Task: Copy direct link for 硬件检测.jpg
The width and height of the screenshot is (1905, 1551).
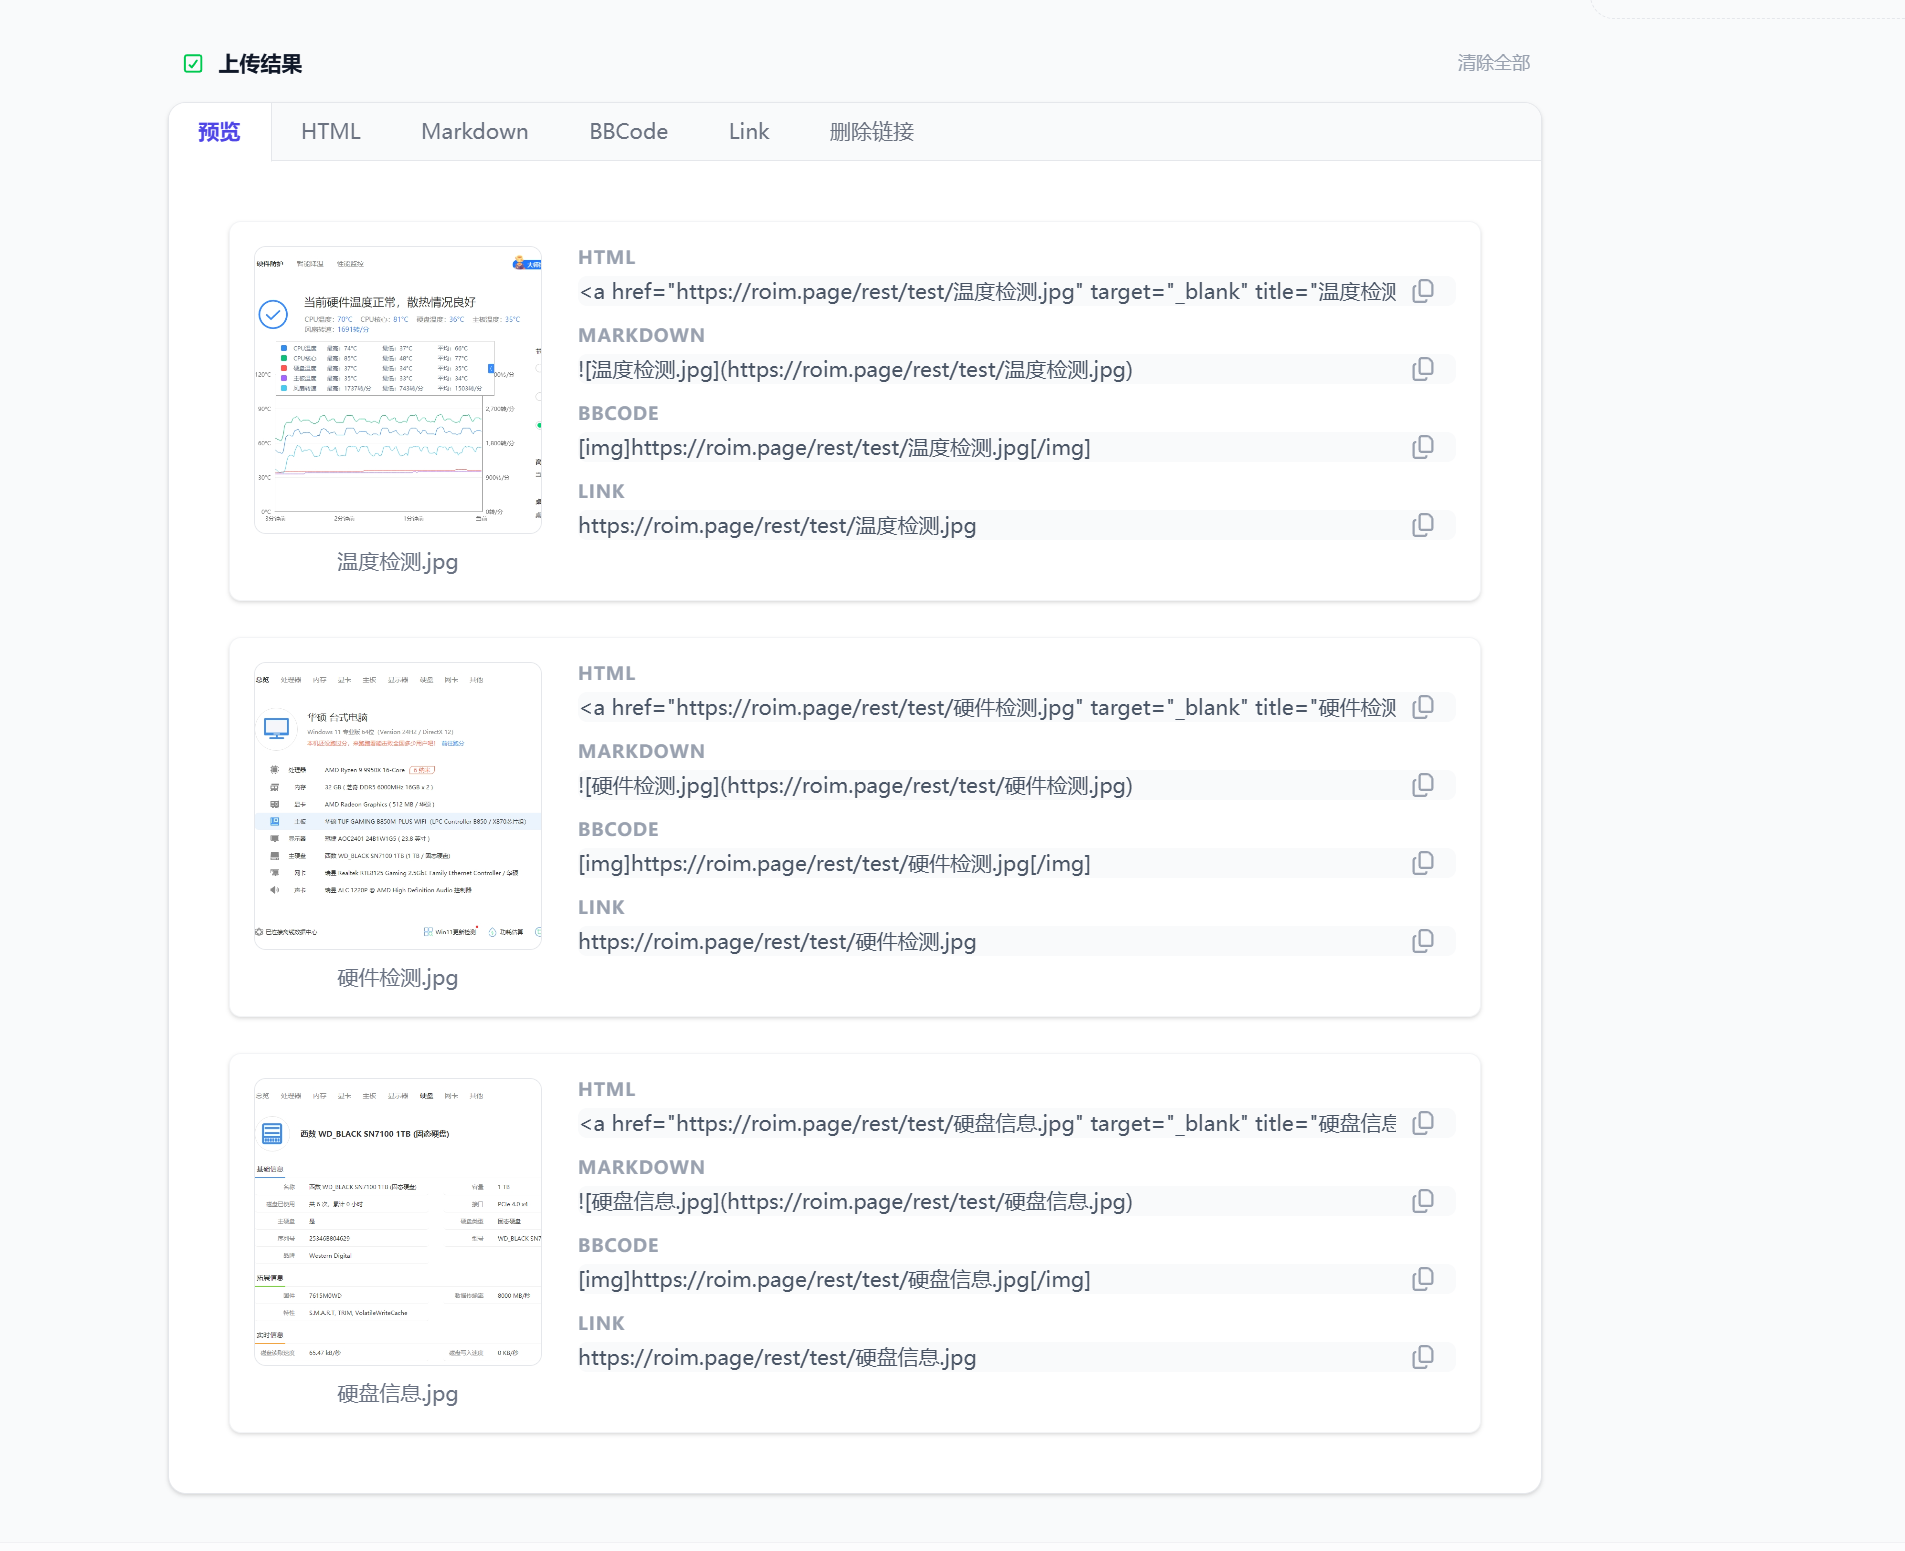Action: pos(1422,941)
